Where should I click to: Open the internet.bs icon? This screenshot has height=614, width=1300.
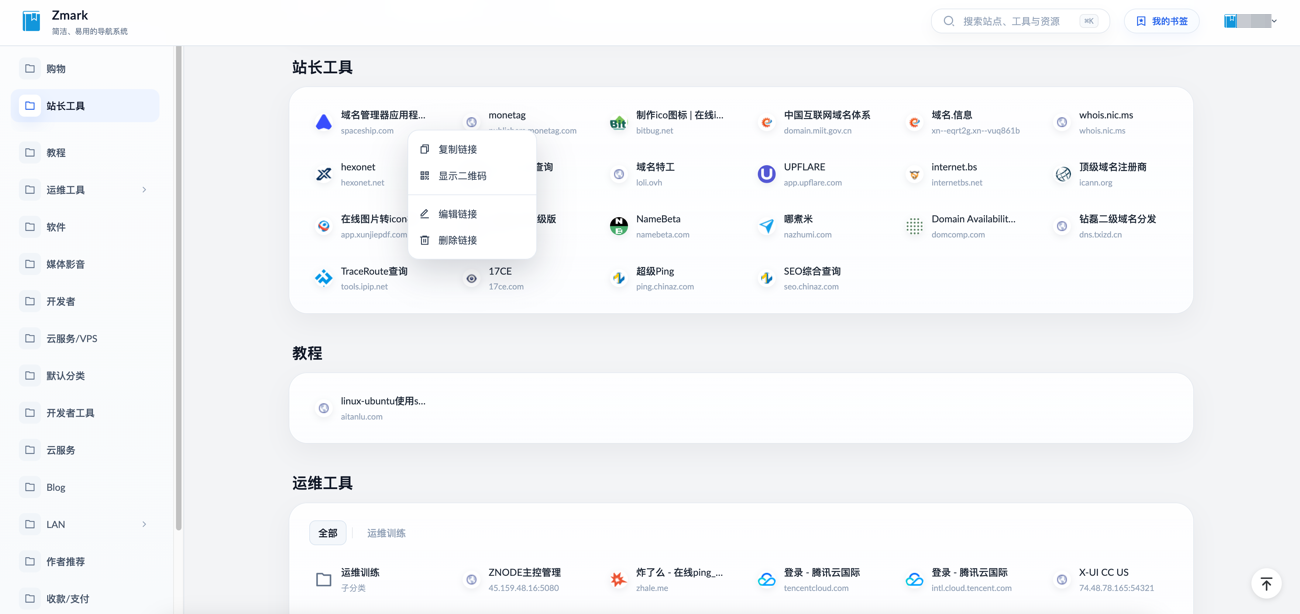click(x=914, y=174)
